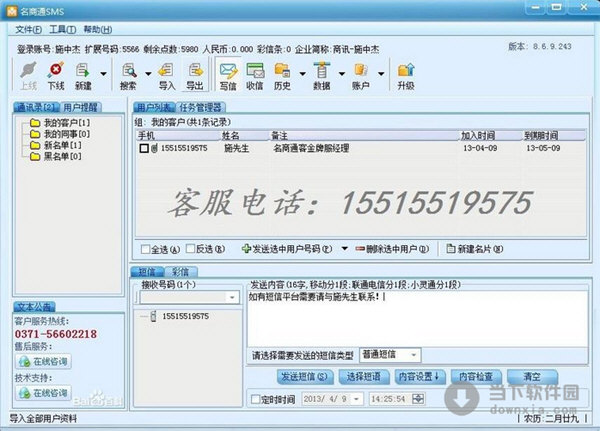Click the 文本公告 panel tab

(x=35, y=307)
